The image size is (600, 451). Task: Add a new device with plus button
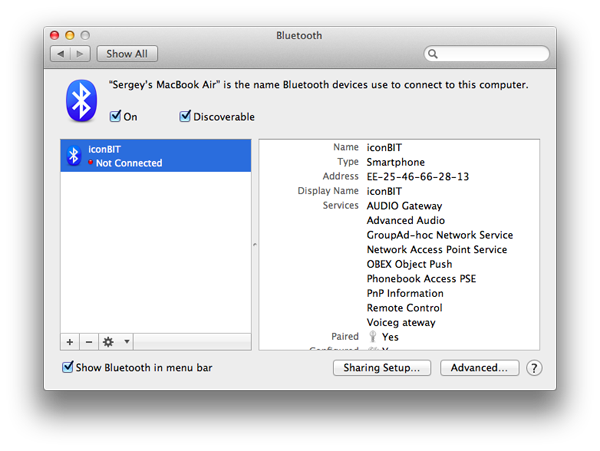tap(70, 342)
